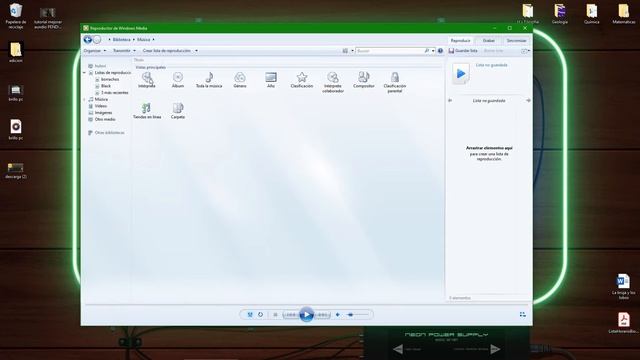Click the Música breadcrumb

[x=144, y=40]
